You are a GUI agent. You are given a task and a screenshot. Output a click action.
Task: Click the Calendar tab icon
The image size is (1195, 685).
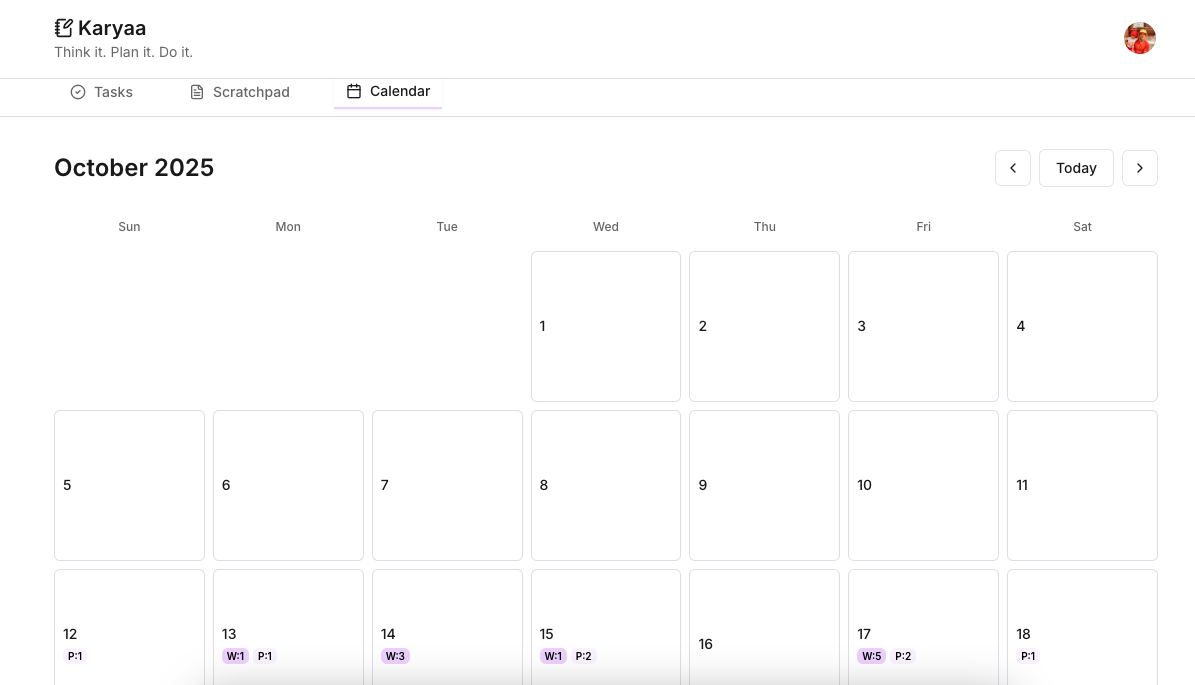(x=354, y=91)
